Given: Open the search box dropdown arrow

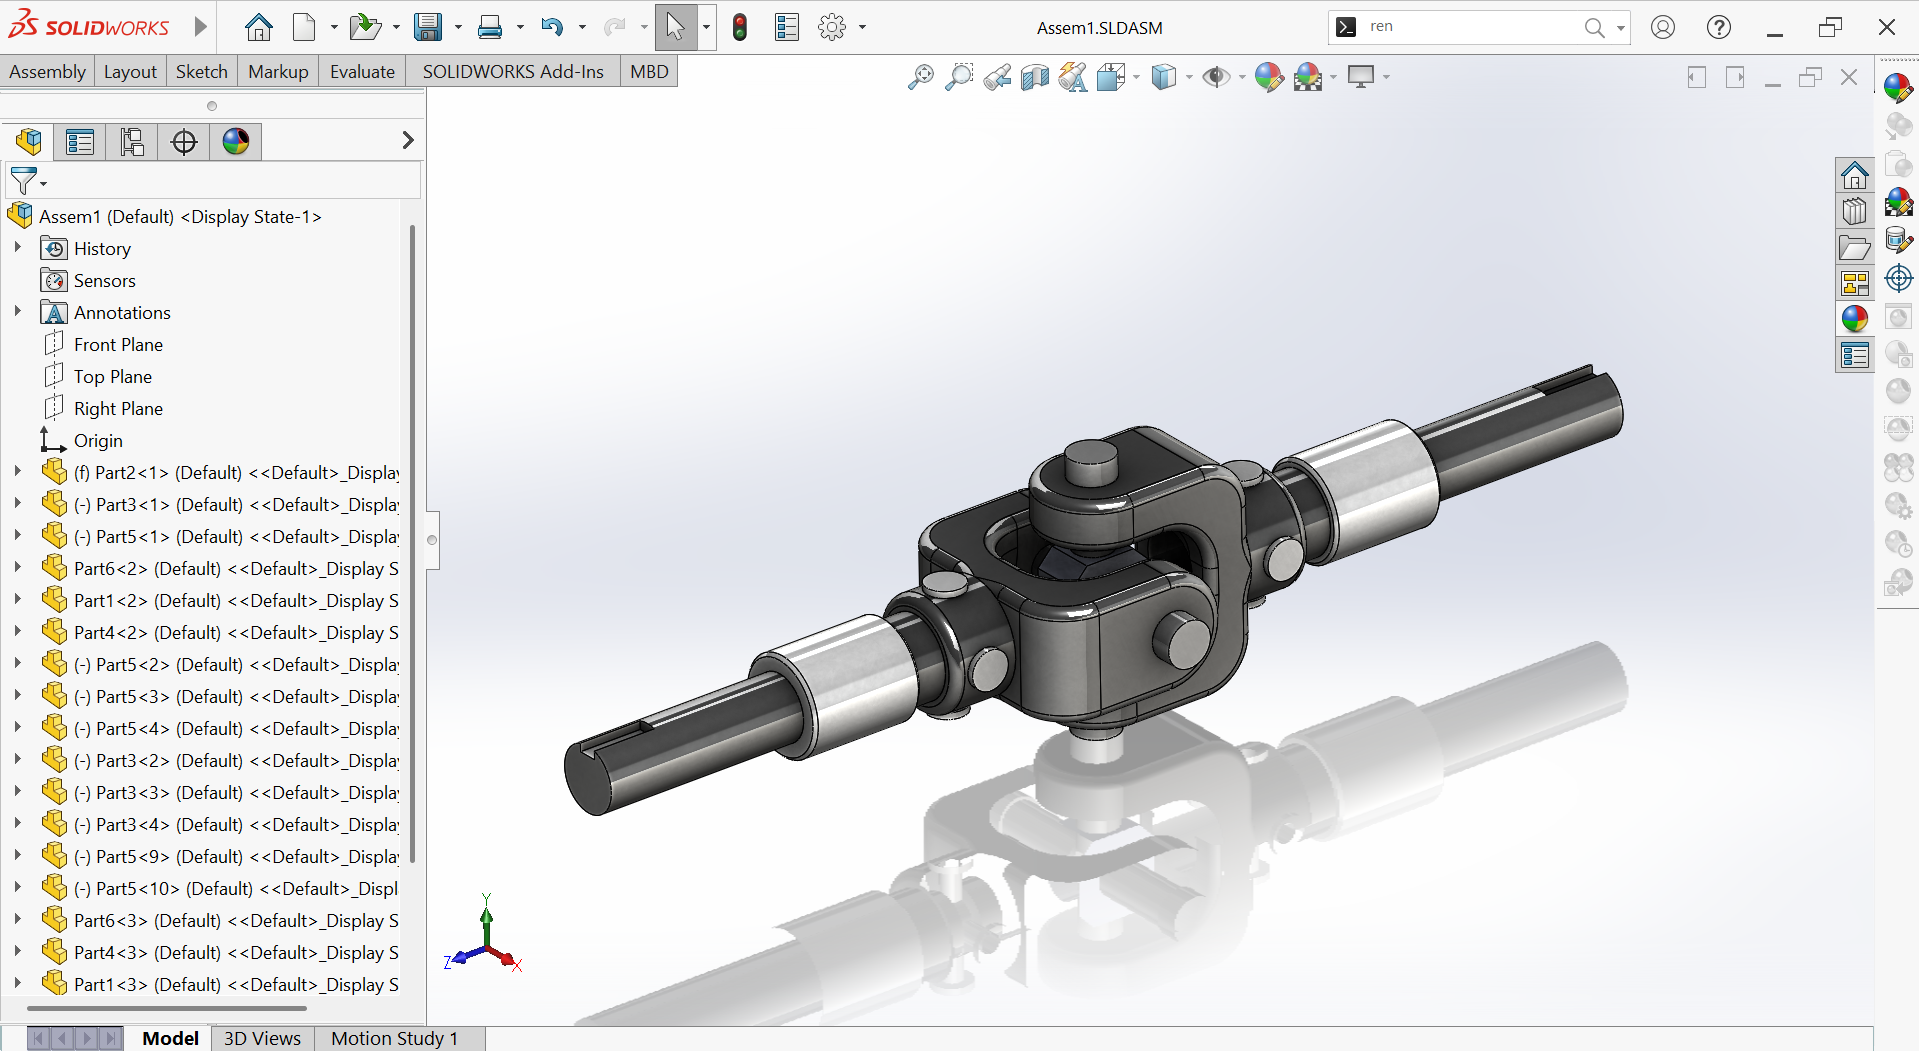Looking at the screenshot, I should [1620, 28].
